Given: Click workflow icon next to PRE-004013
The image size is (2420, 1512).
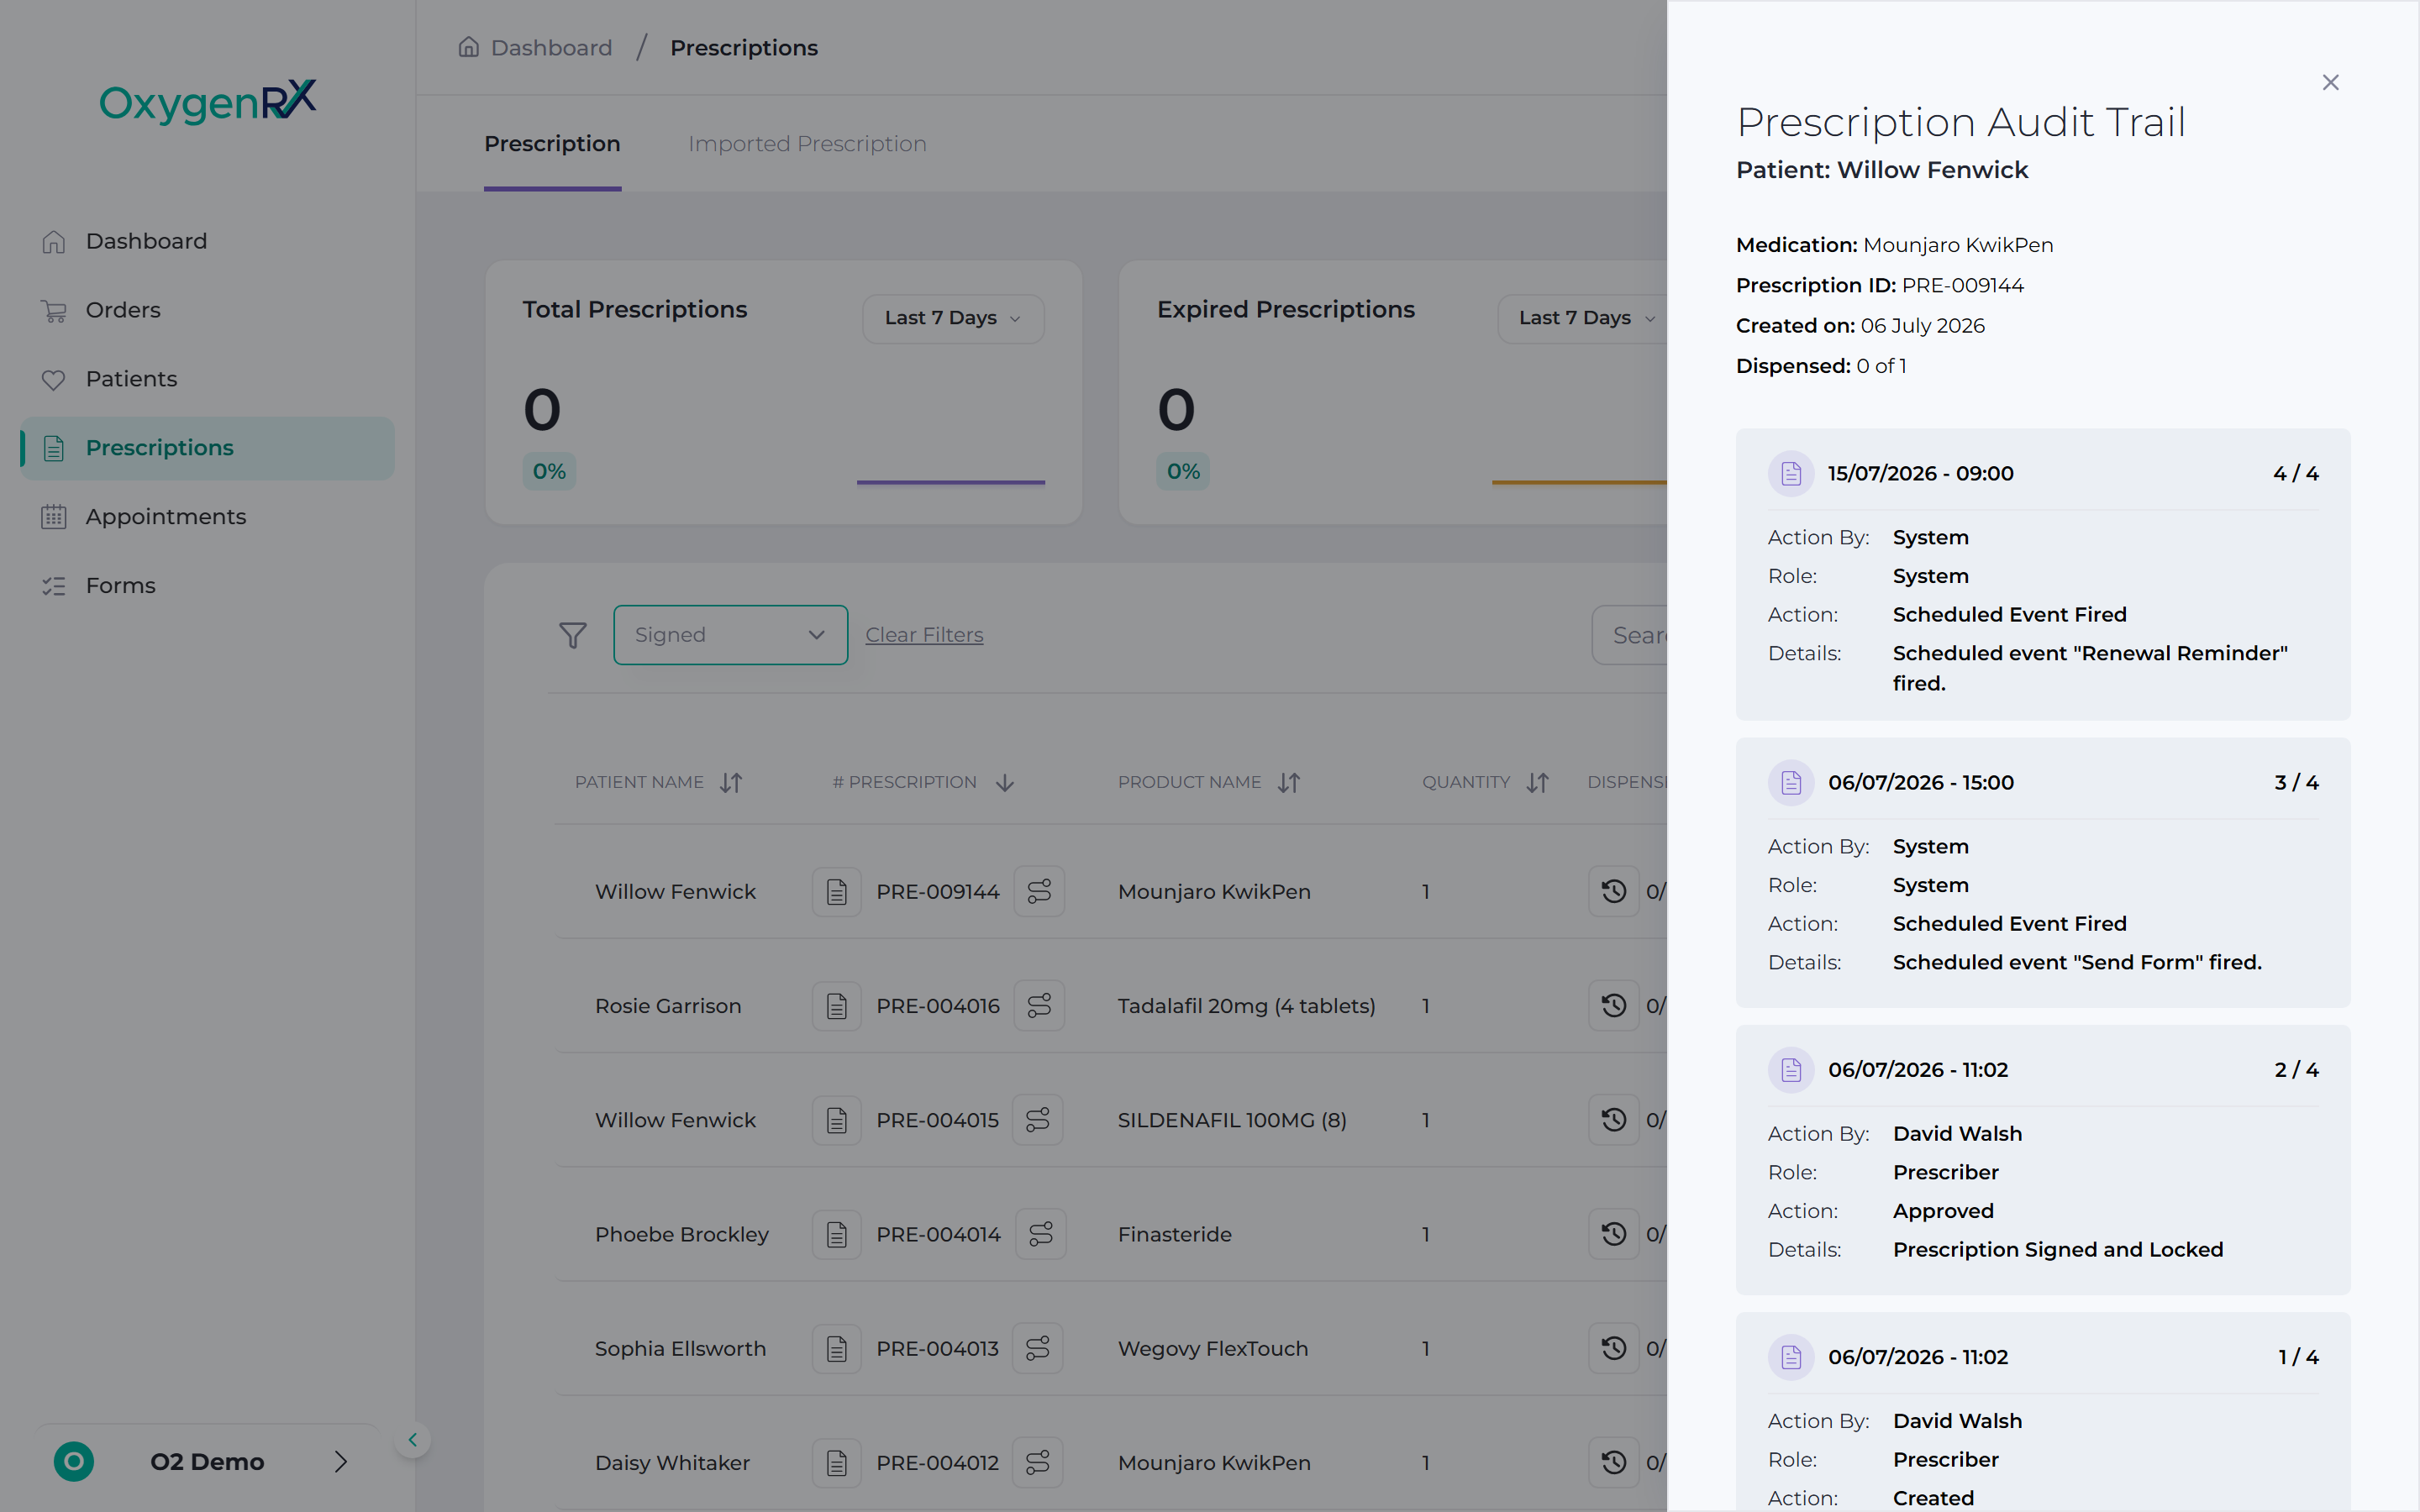Looking at the screenshot, I should (x=1038, y=1348).
